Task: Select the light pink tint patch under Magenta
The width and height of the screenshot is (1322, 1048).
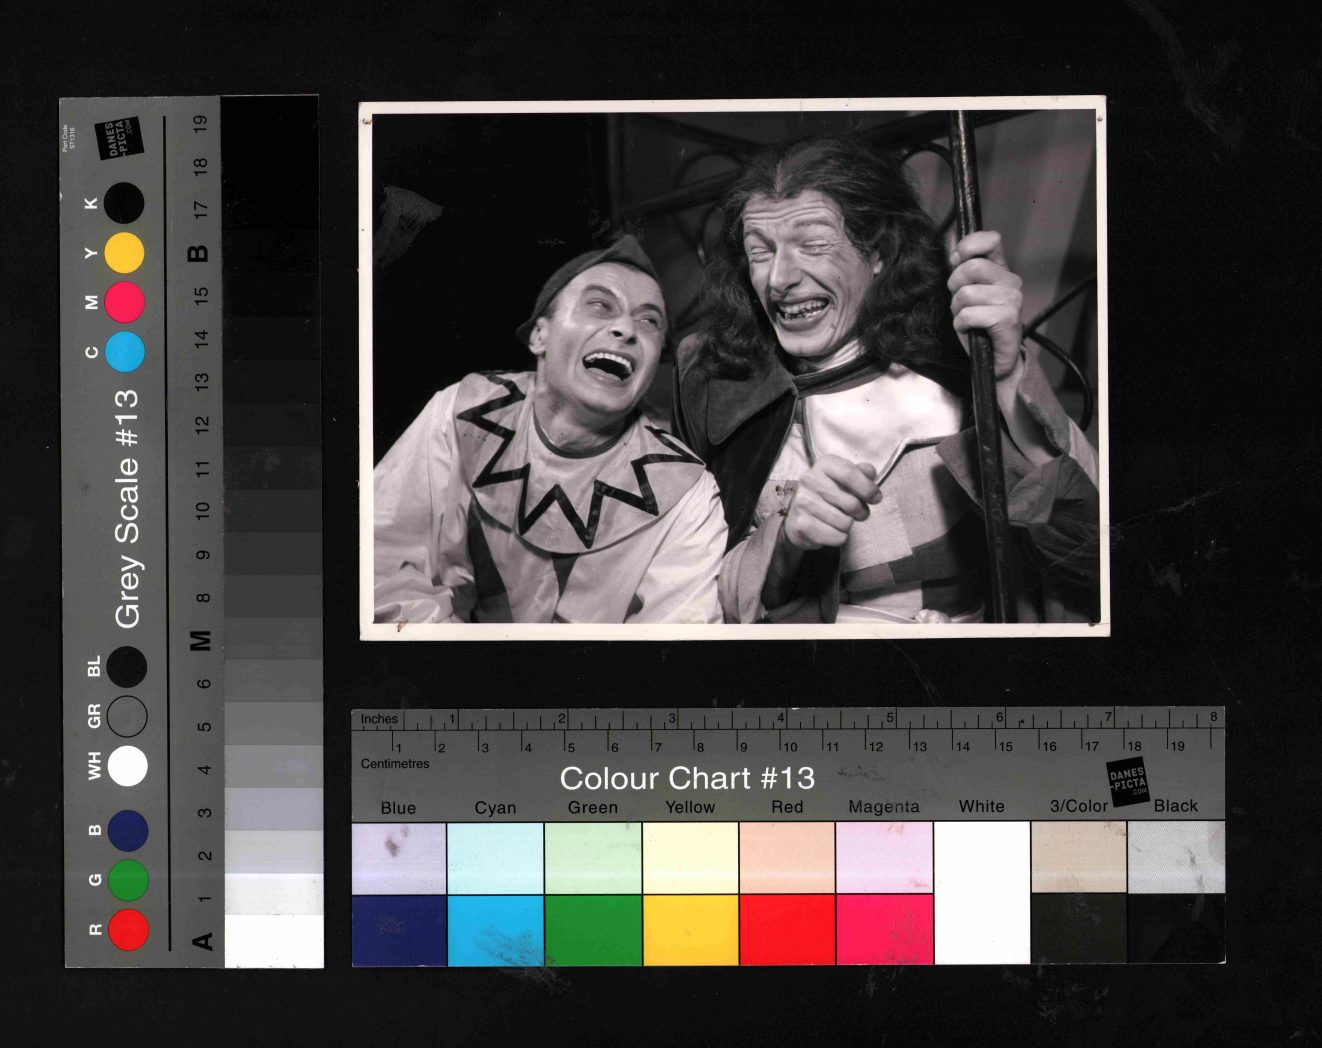Action: pyautogui.click(x=884, y=858)
